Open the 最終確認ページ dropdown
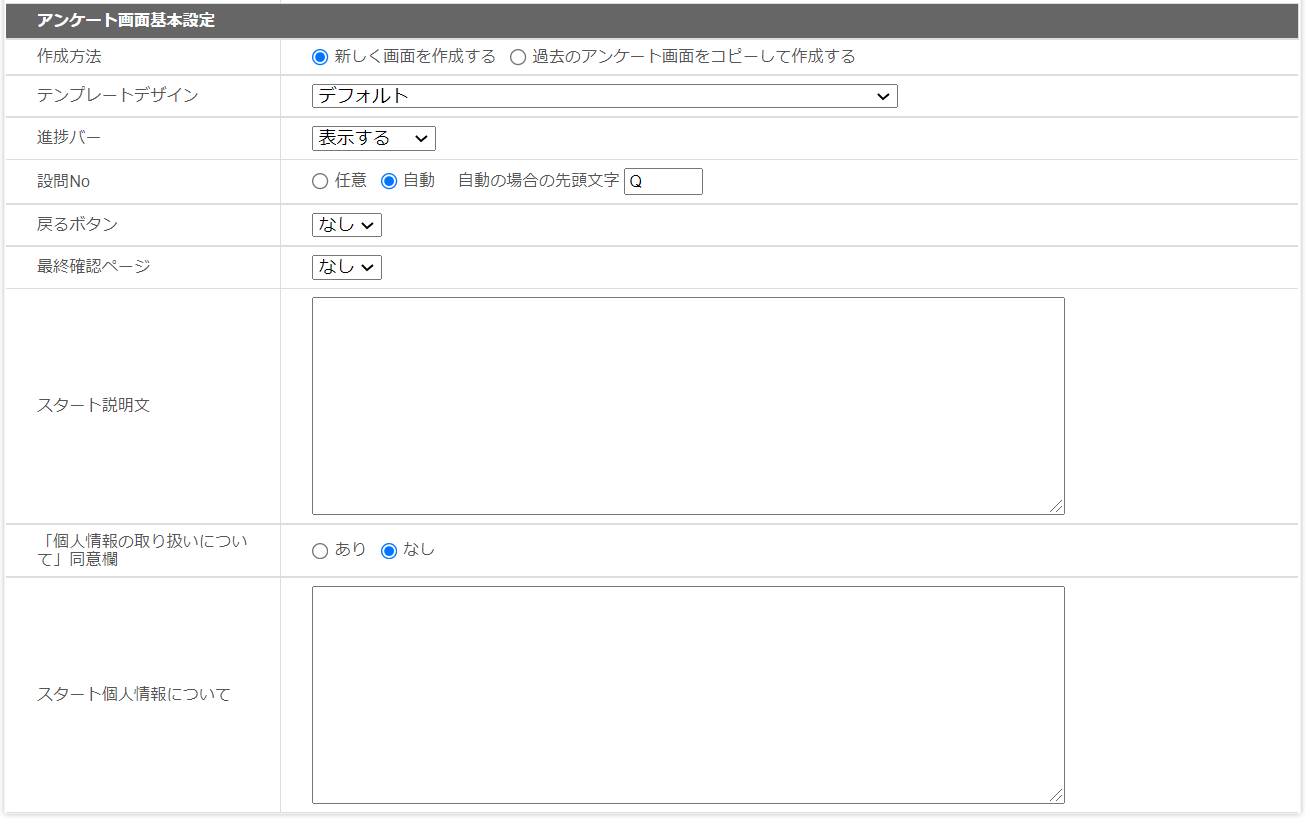Viewport: 1309px width, 822px height. coord(346,267)
